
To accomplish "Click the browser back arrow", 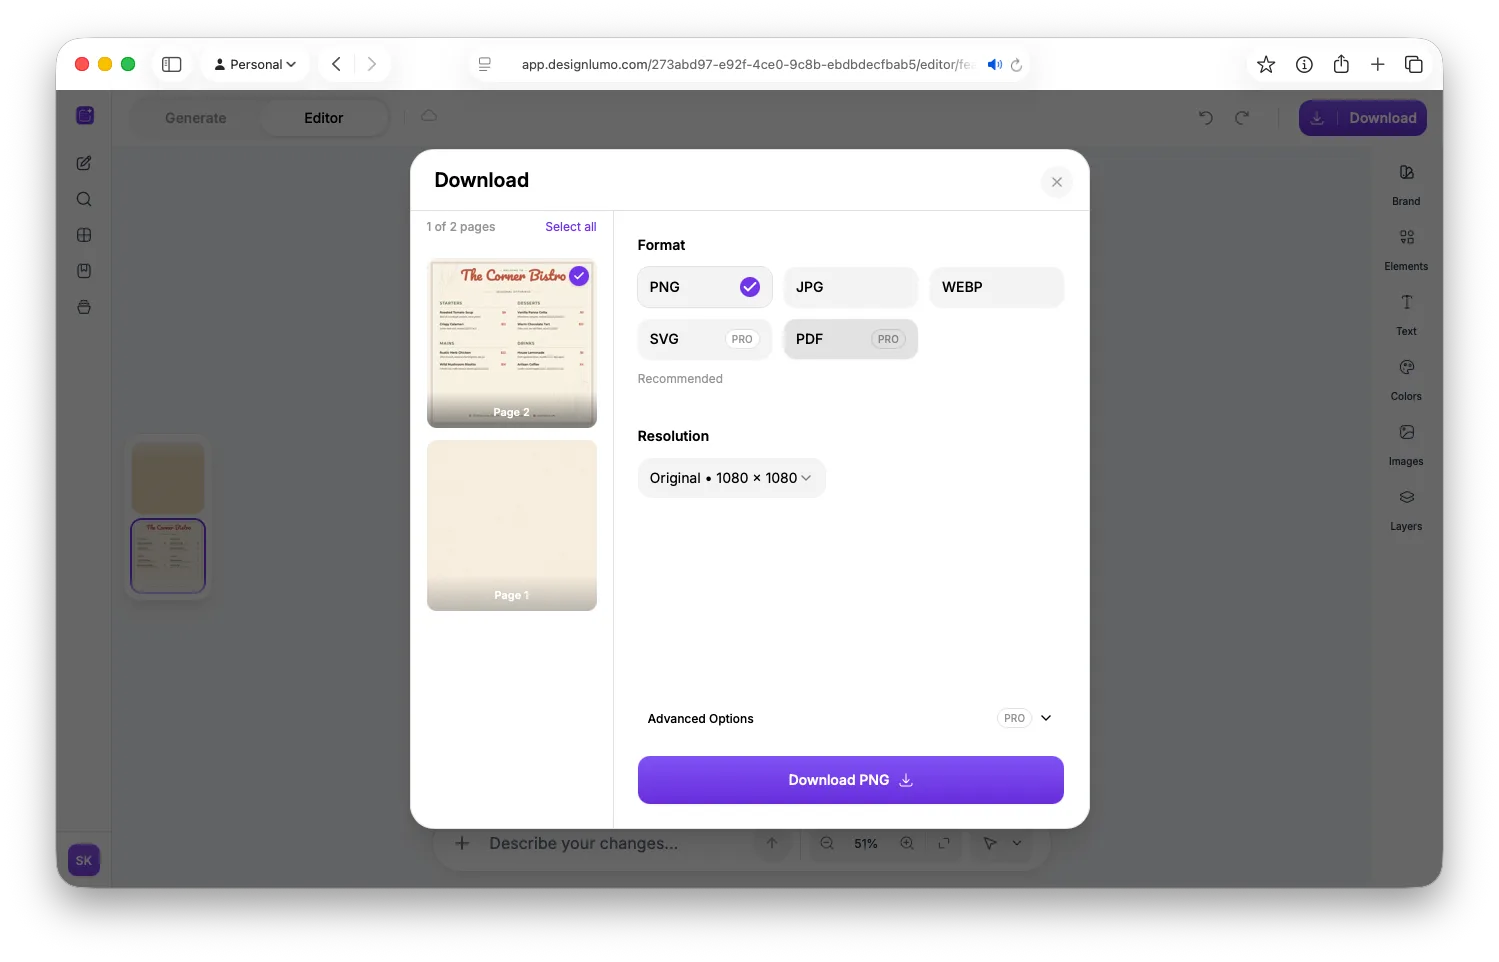I will [x=336, y=64].
